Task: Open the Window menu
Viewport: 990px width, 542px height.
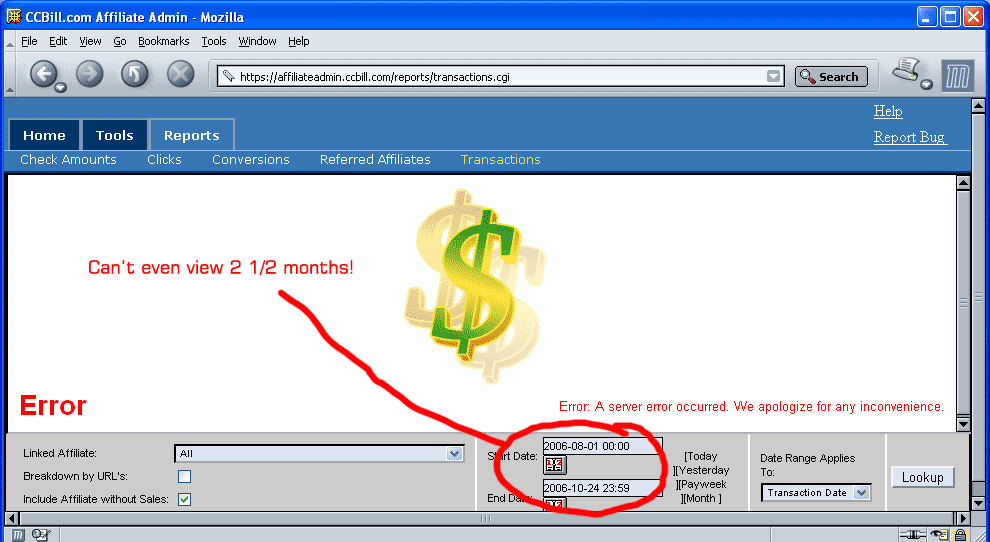Action: 257,41
